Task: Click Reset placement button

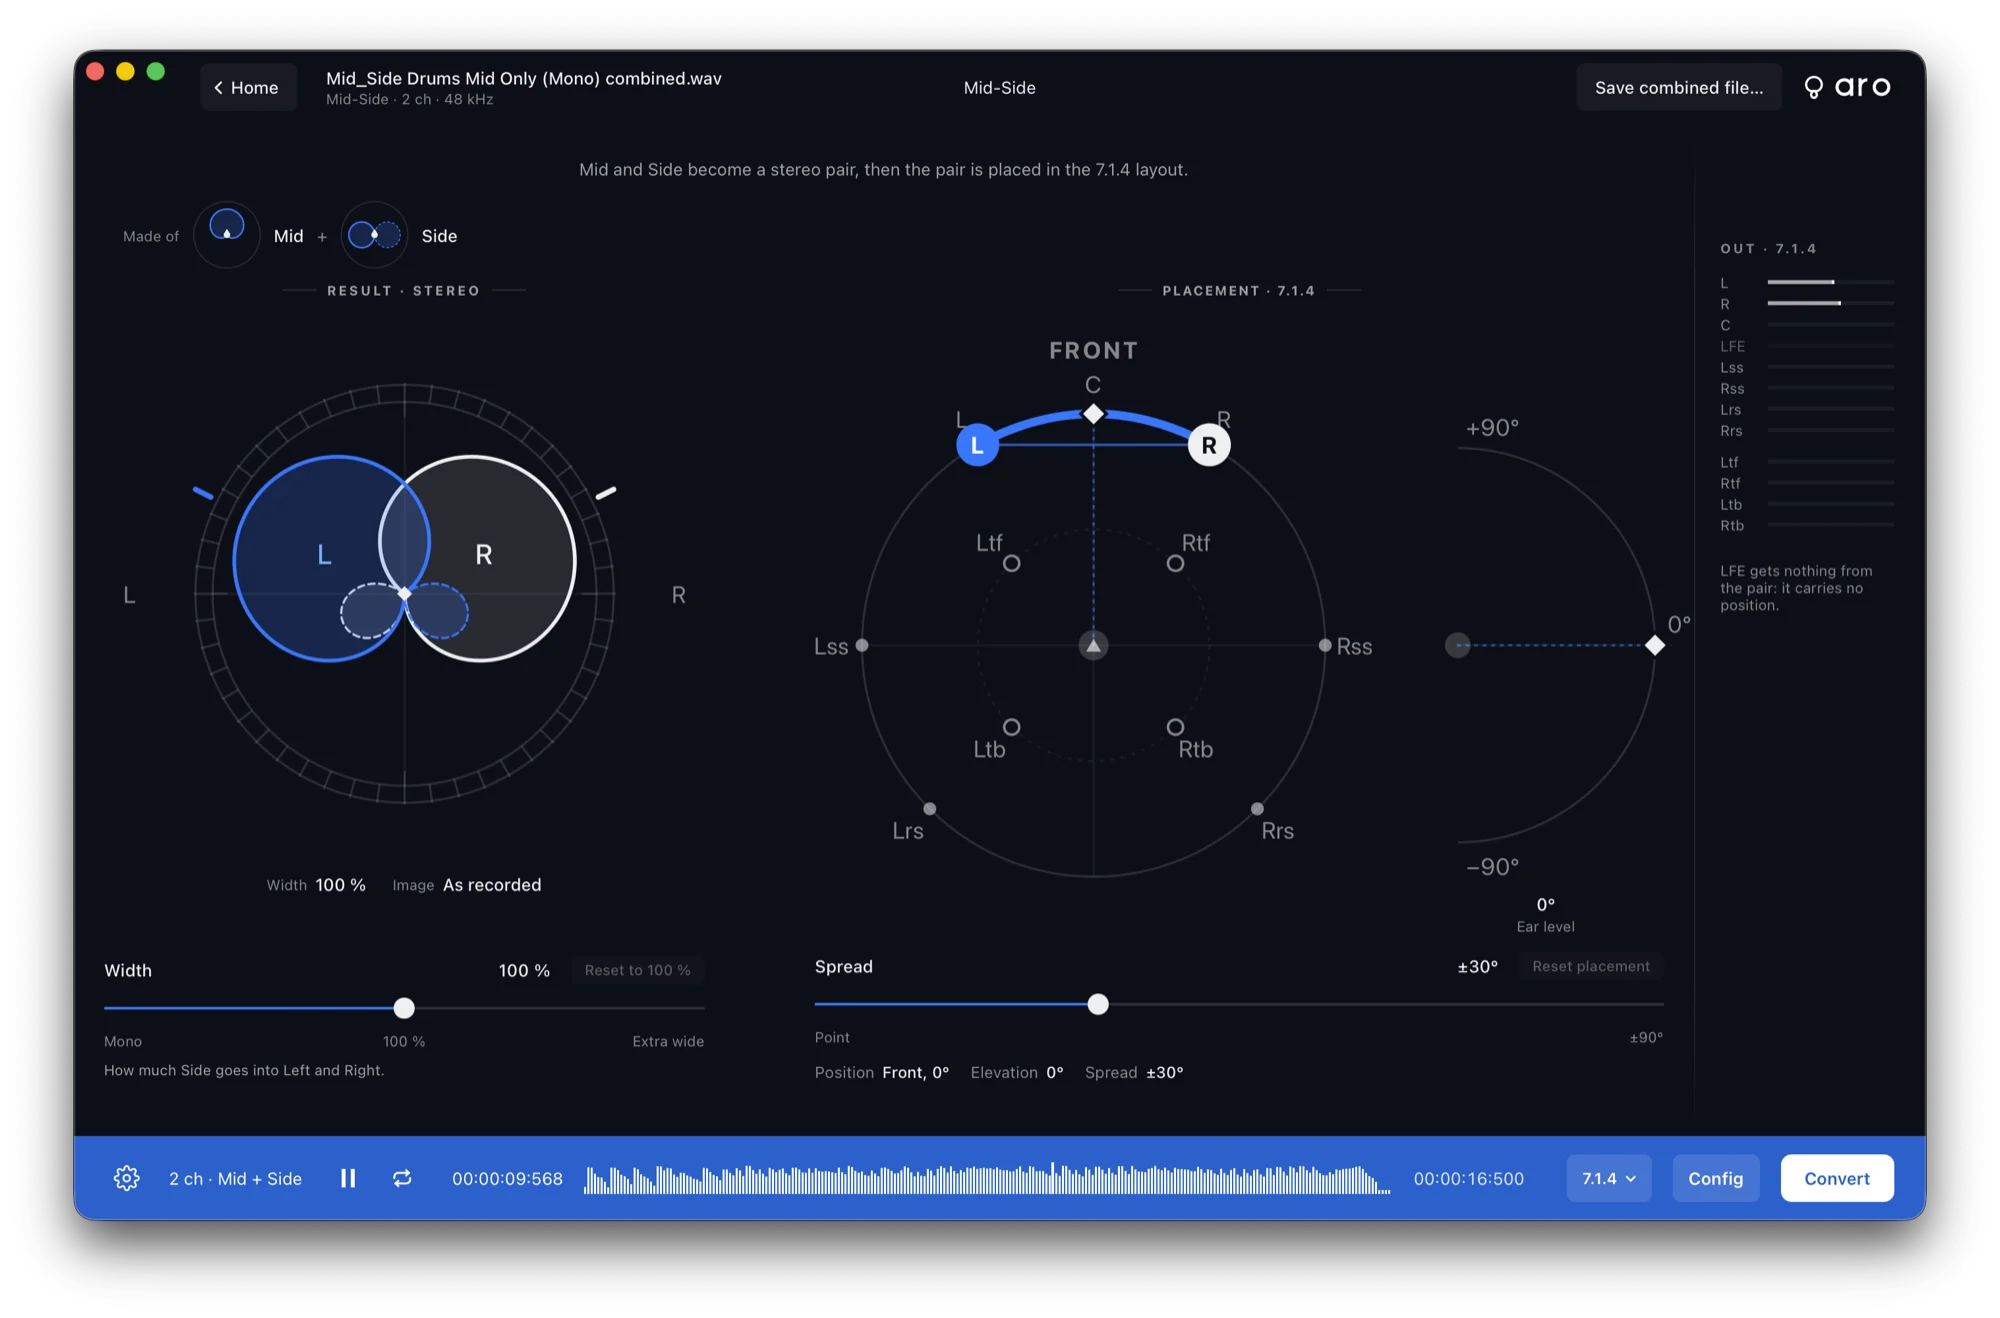Action: click(x=1591, y=966)
